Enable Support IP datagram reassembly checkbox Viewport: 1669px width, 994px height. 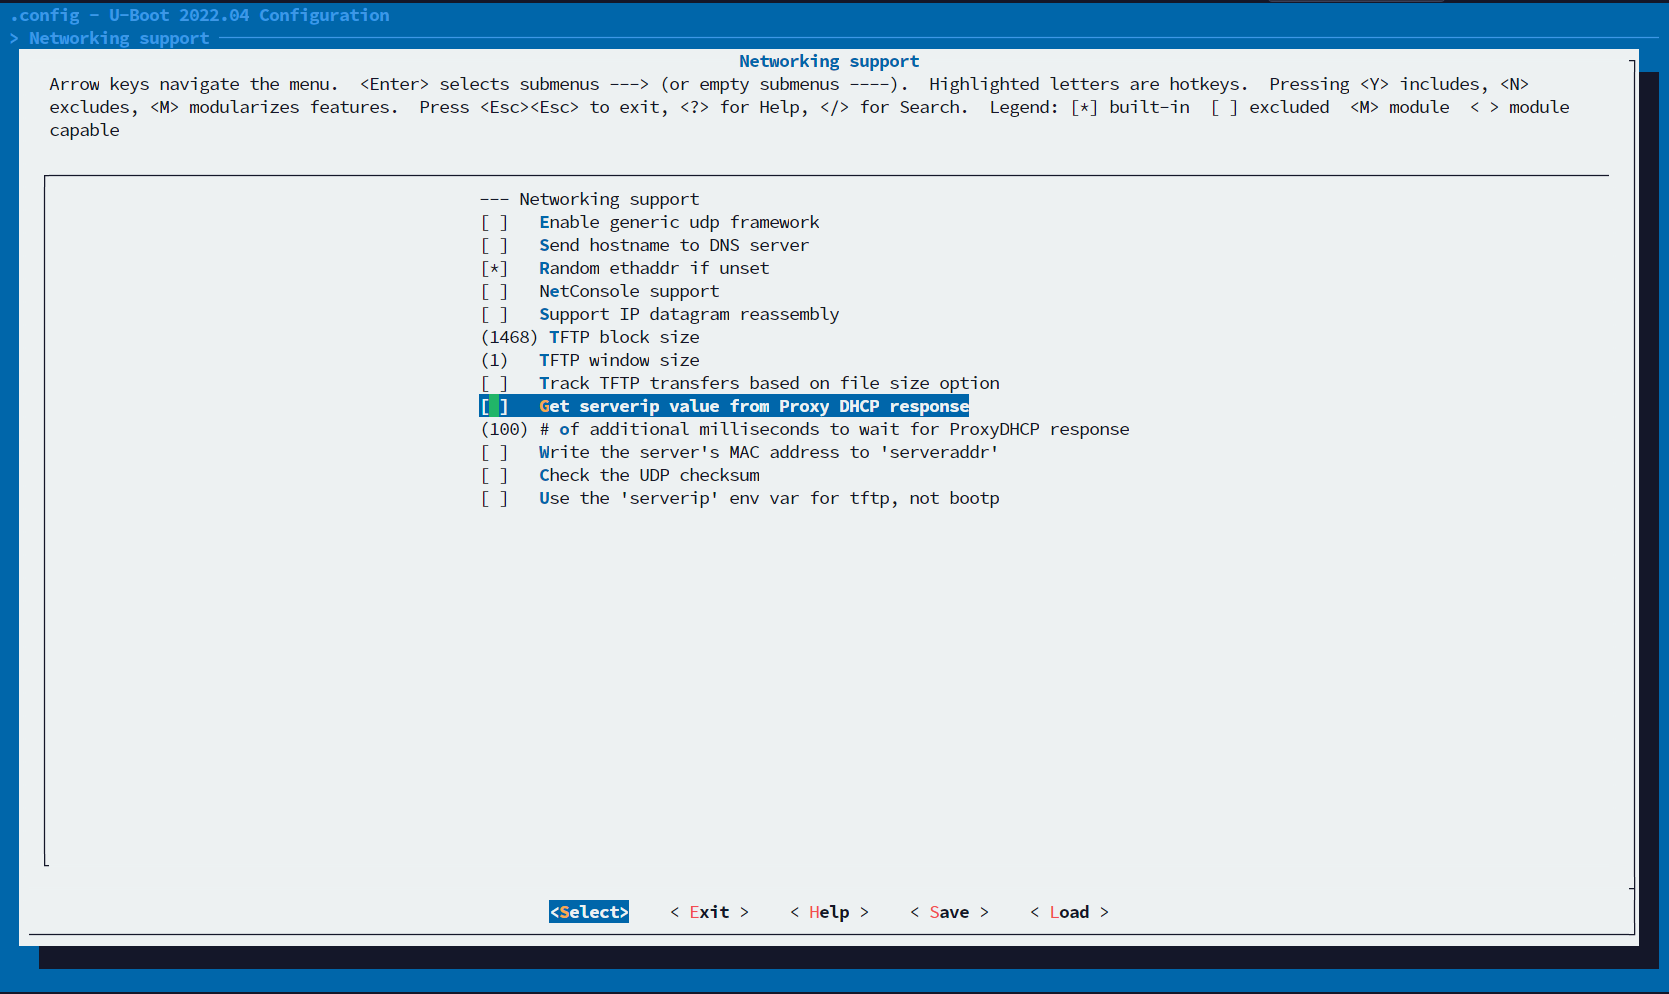494,314
